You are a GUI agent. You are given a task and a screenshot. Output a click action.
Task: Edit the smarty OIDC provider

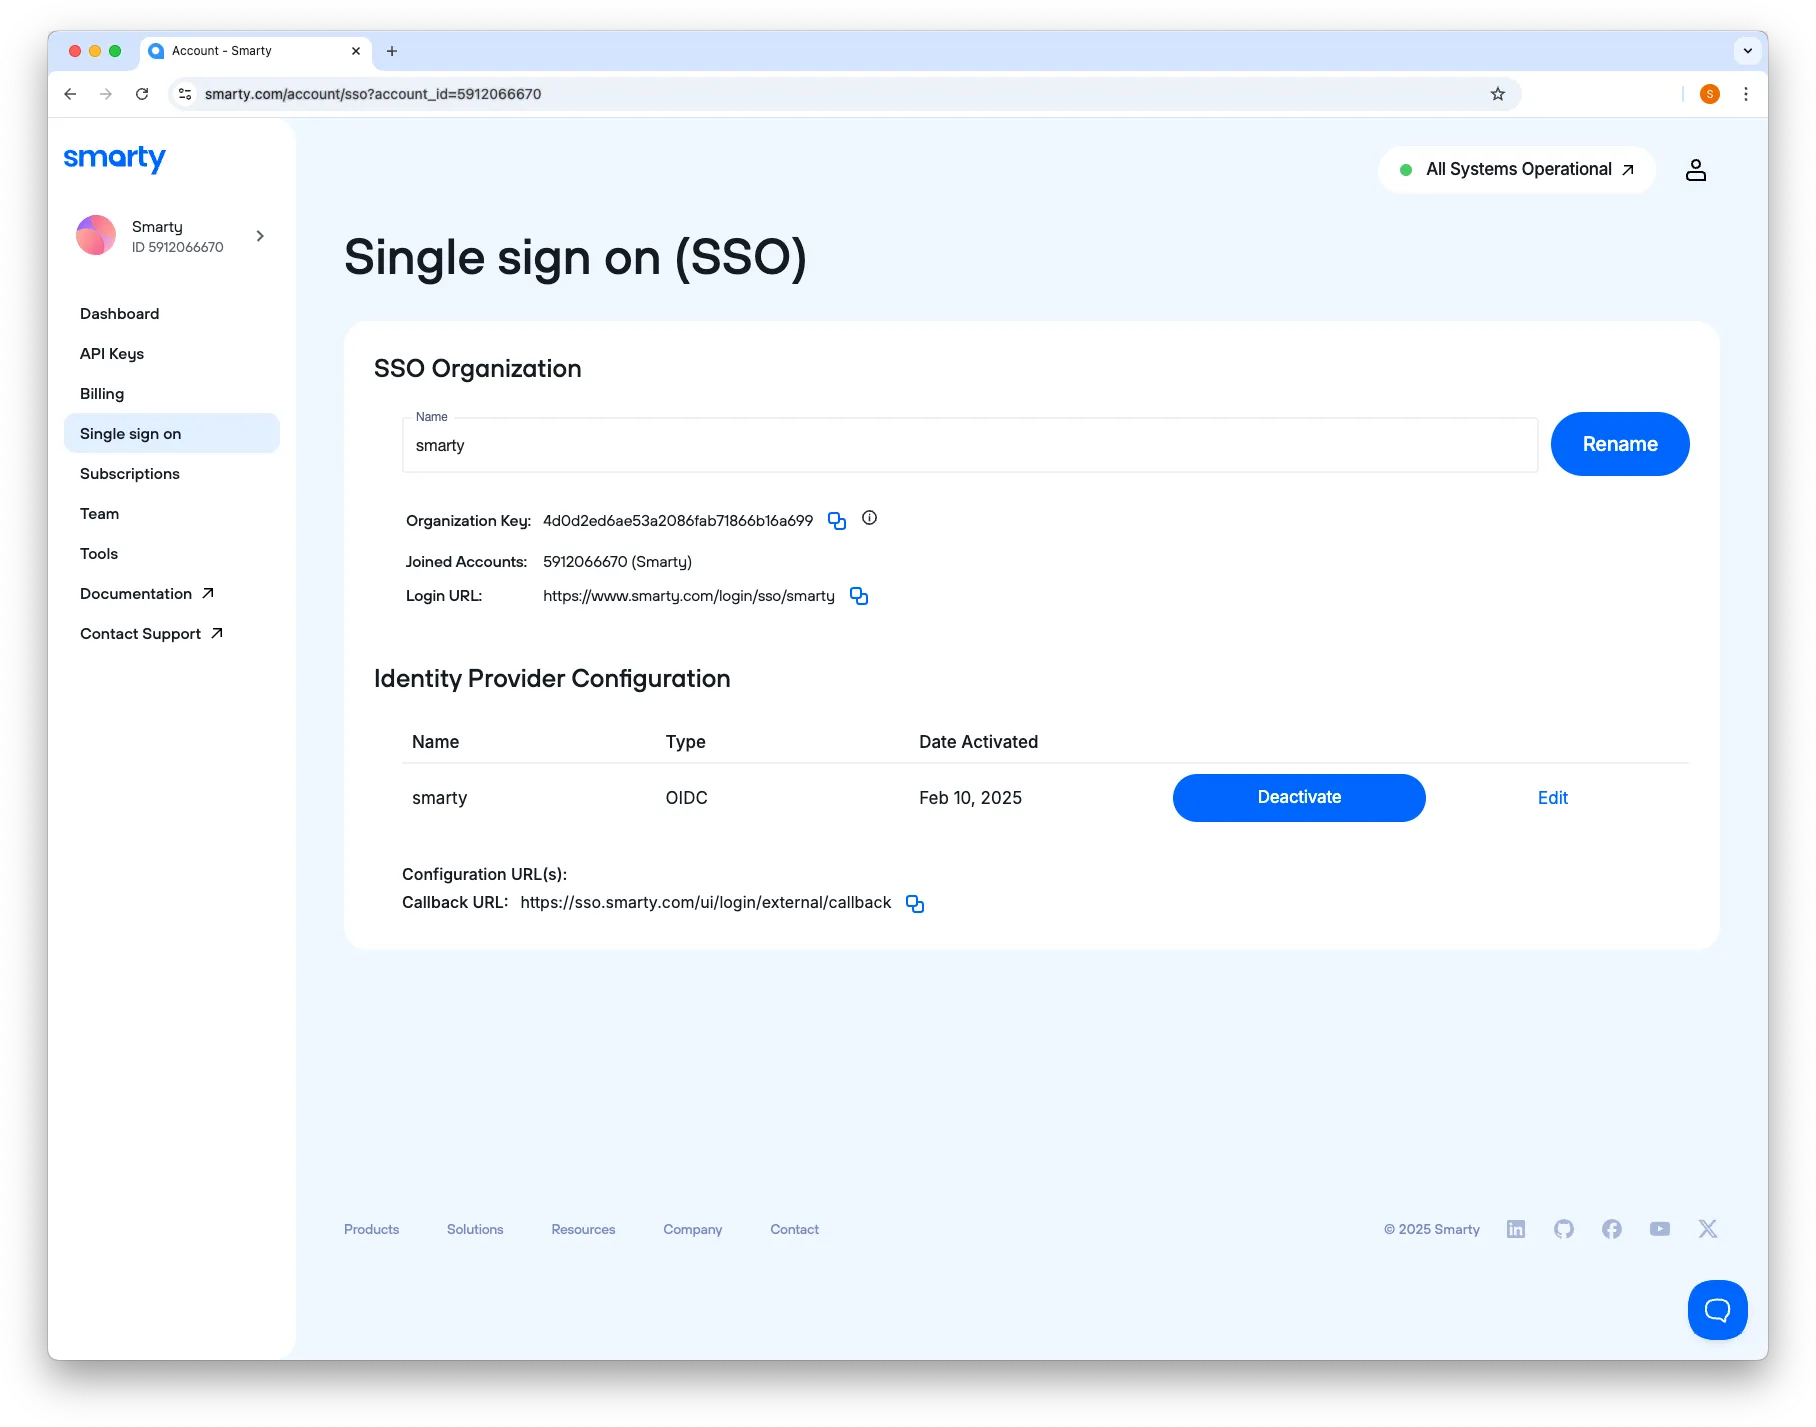point(1552,798)
